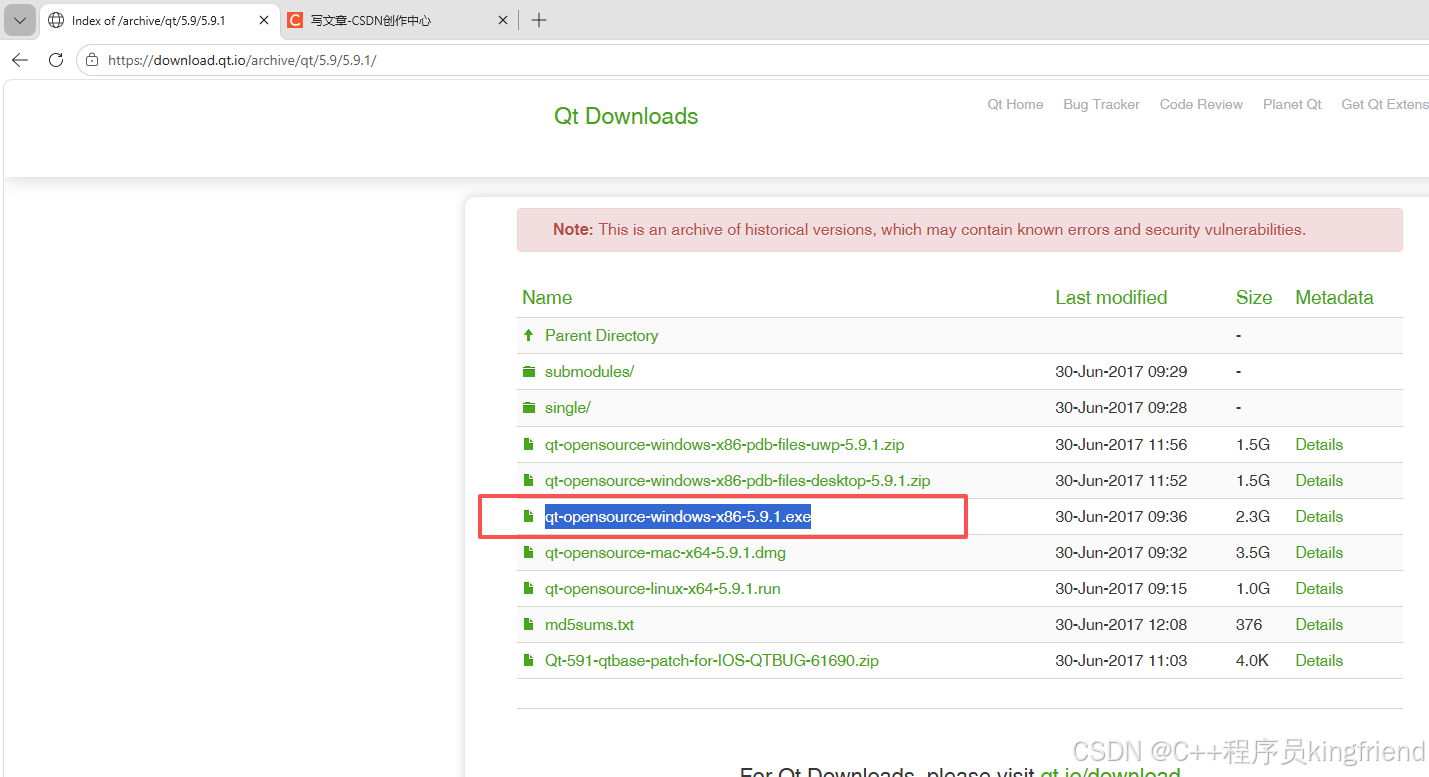
Task: Click the 30-Jun-2017 09:36 timestamp
Action: coord(1121,516)
